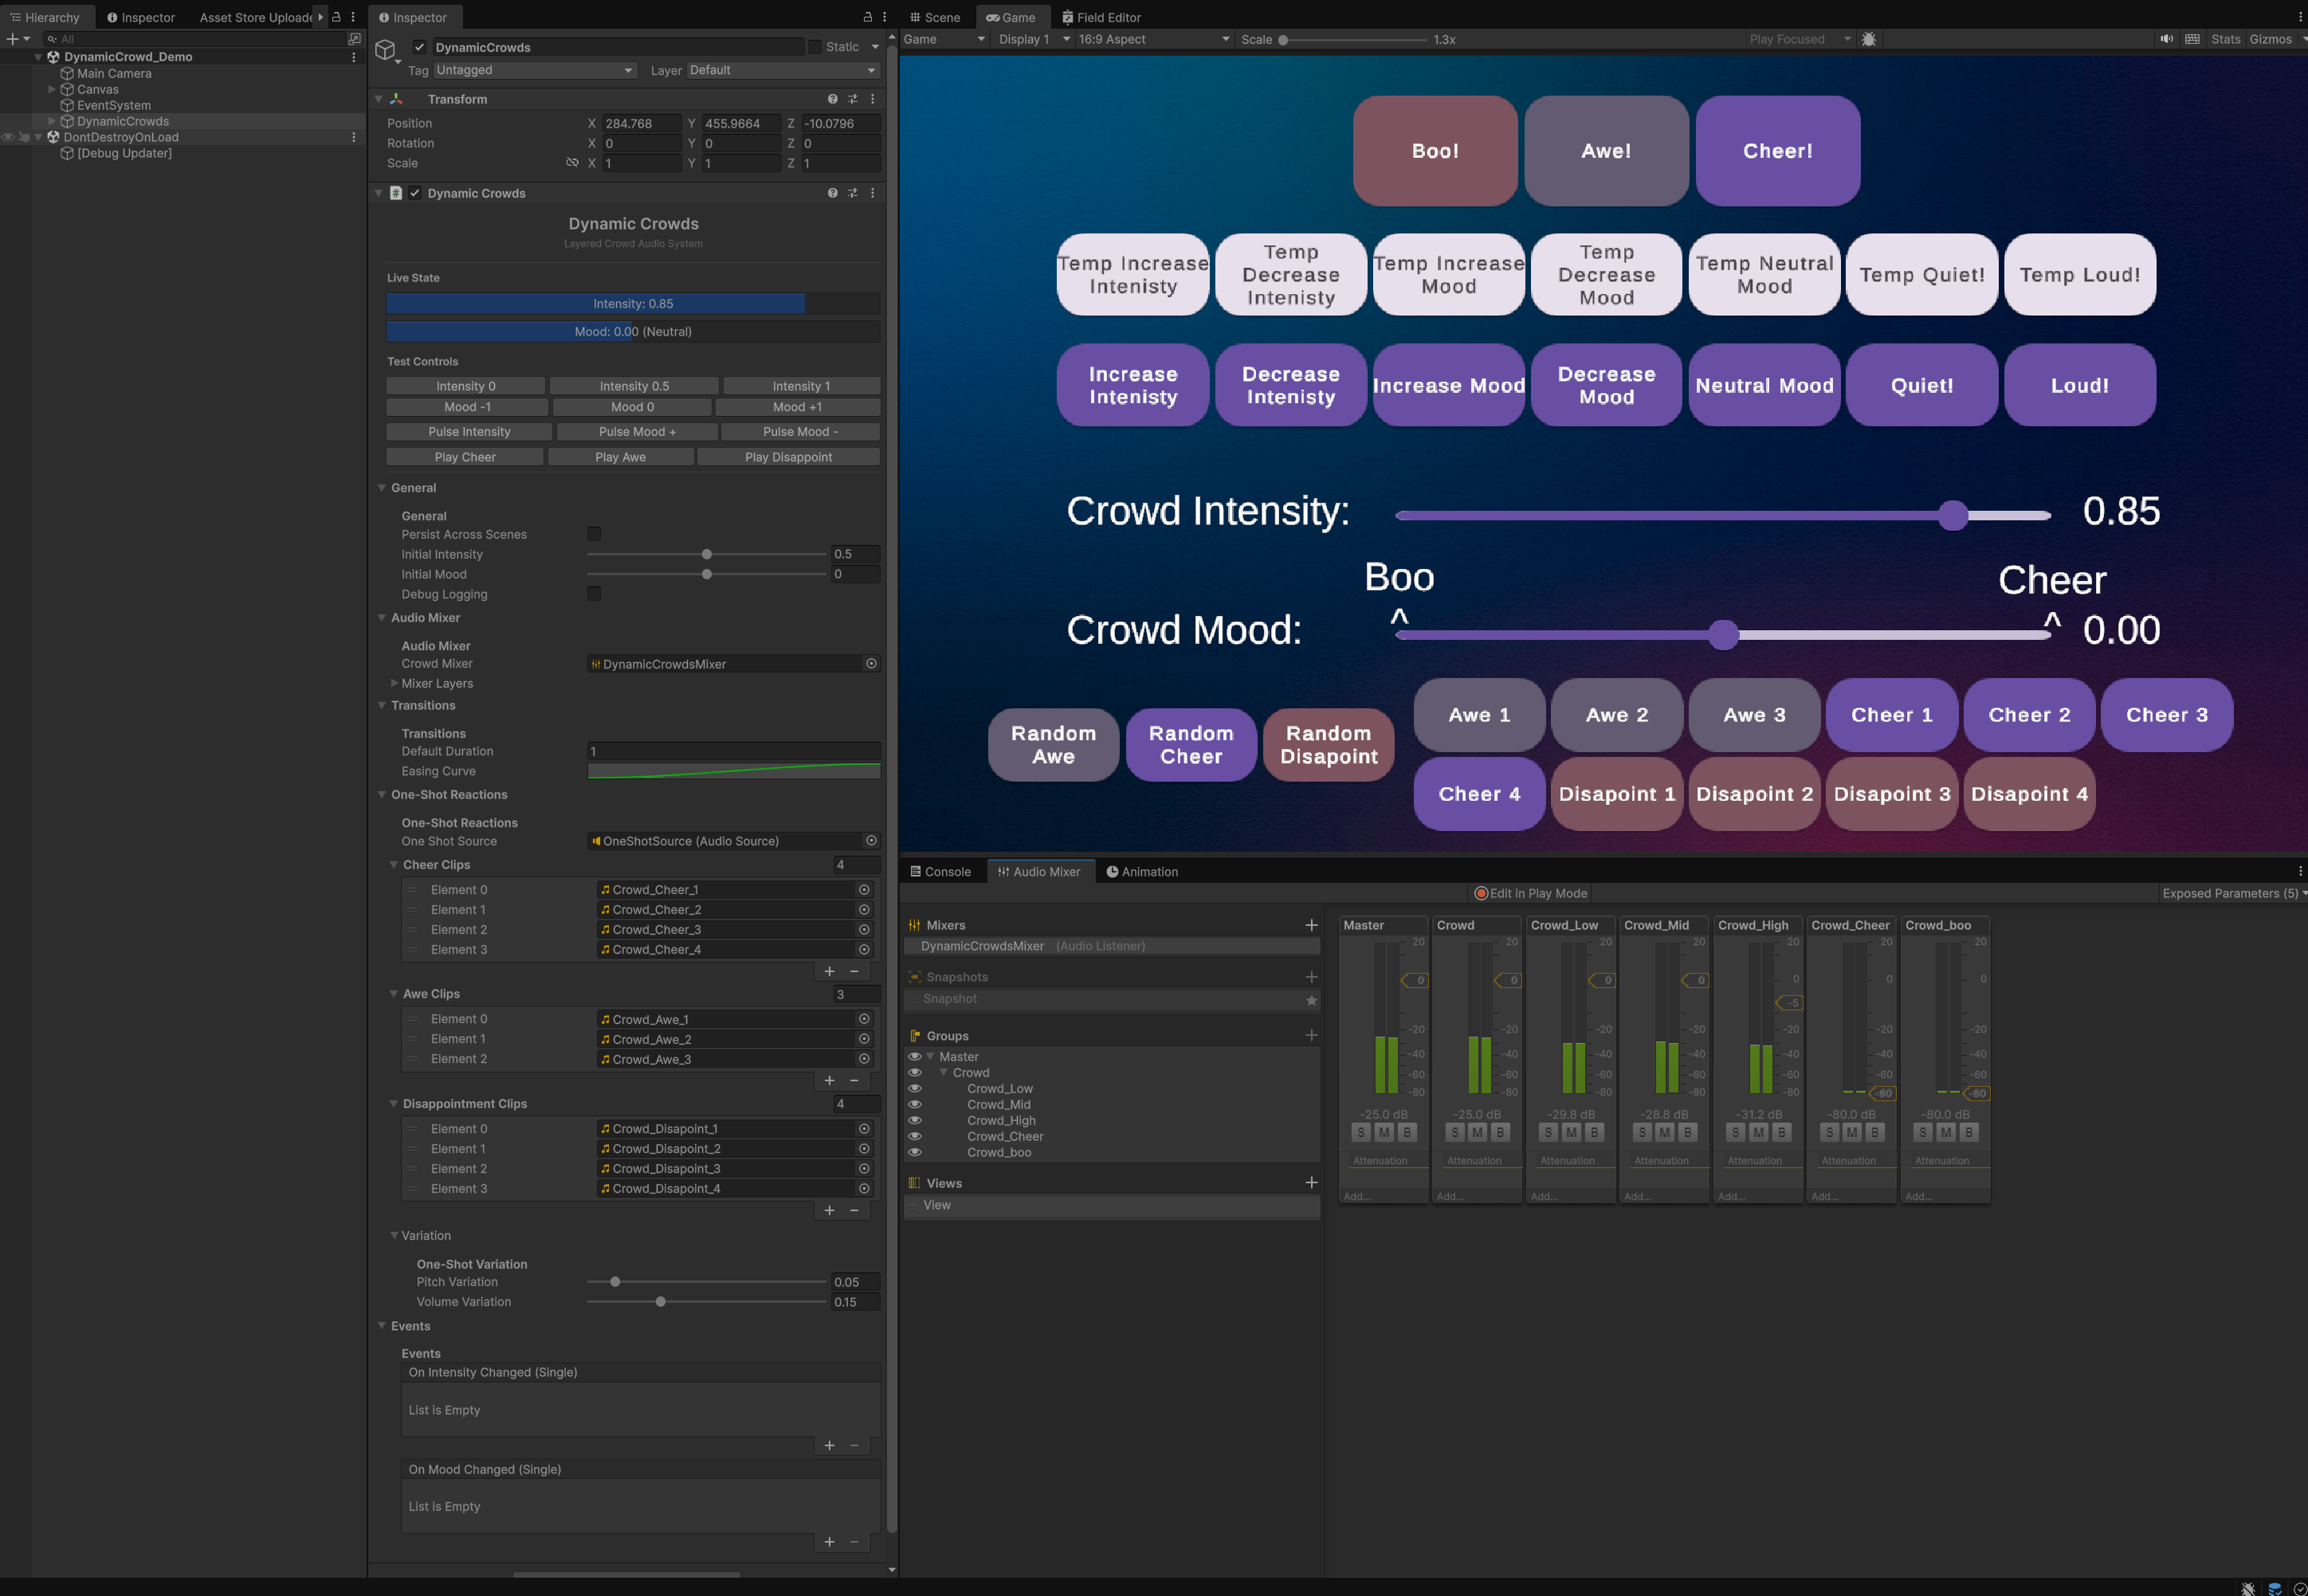Open the 16:9 Aspect dropdown in Game view
2308x1596 pixels.
click(x=1150, y=39)
